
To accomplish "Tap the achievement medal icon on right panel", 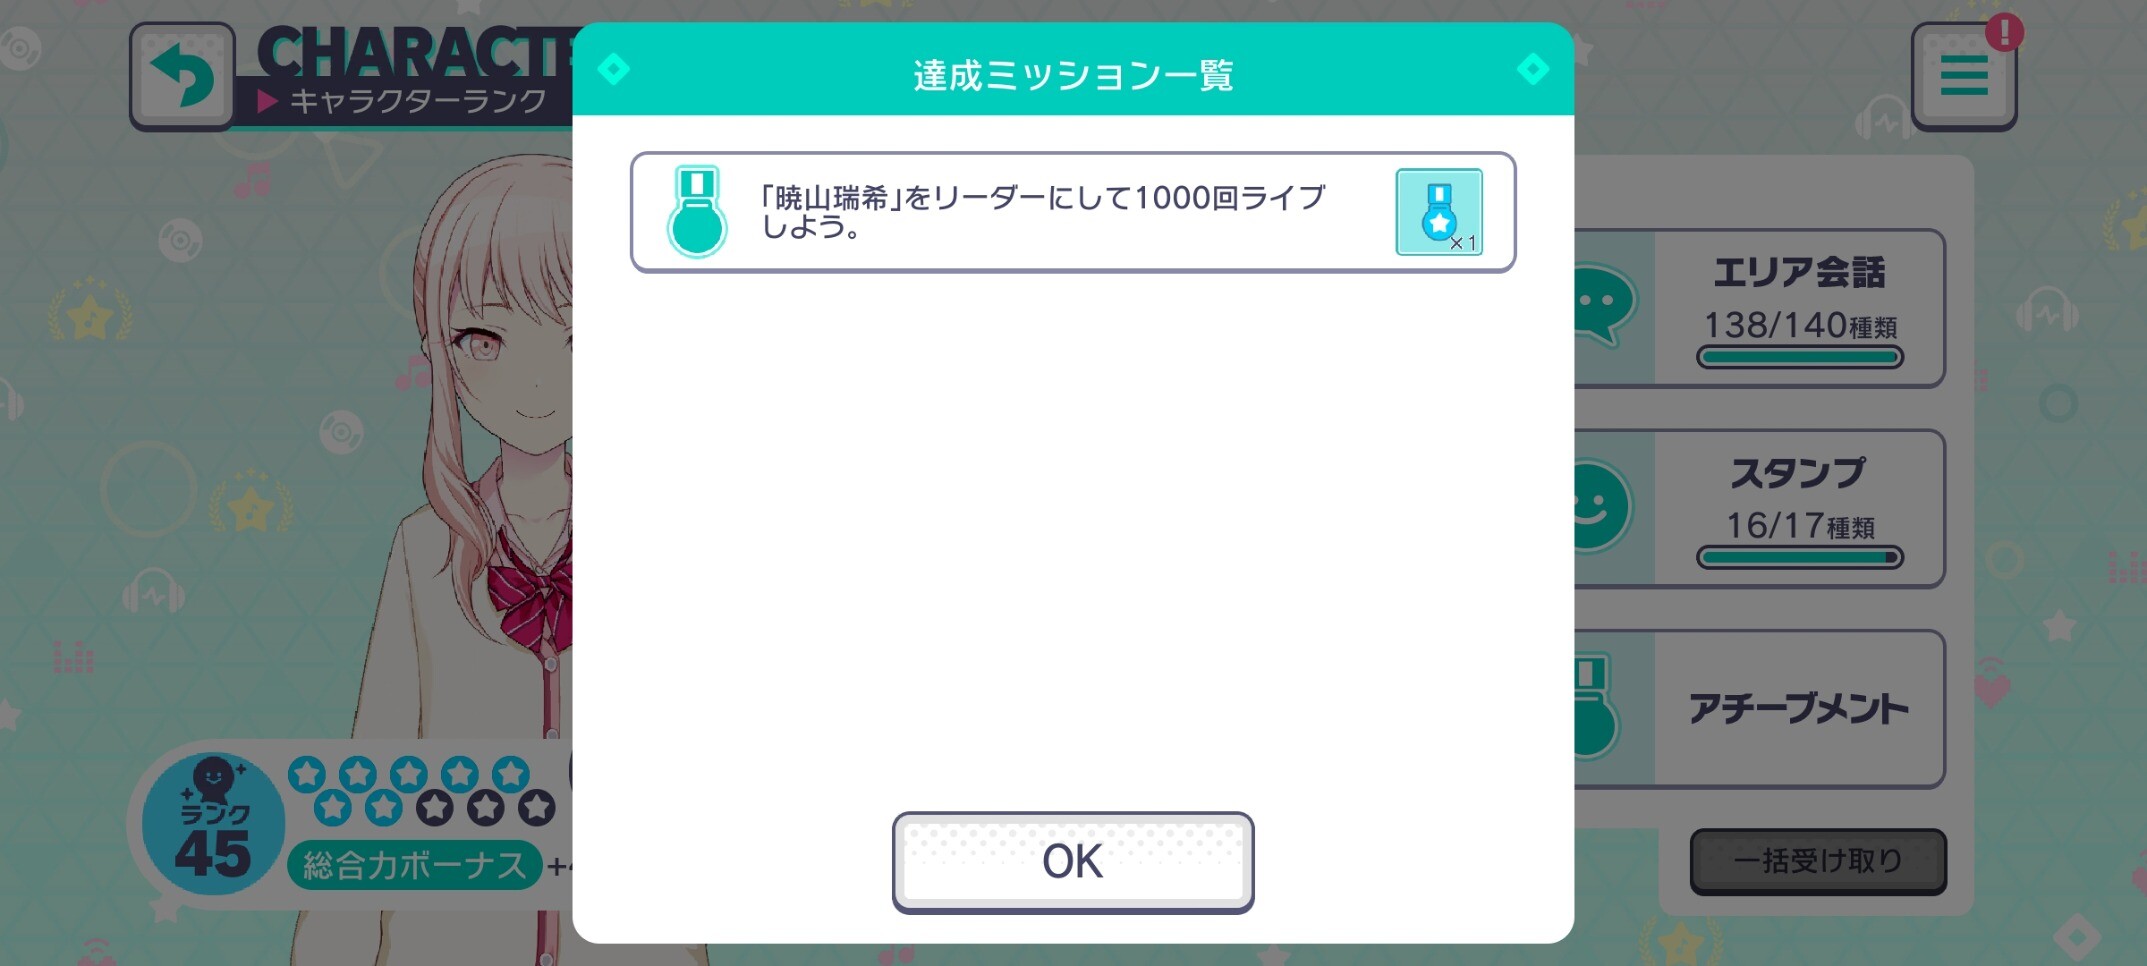I will (x=1596, y=707).
